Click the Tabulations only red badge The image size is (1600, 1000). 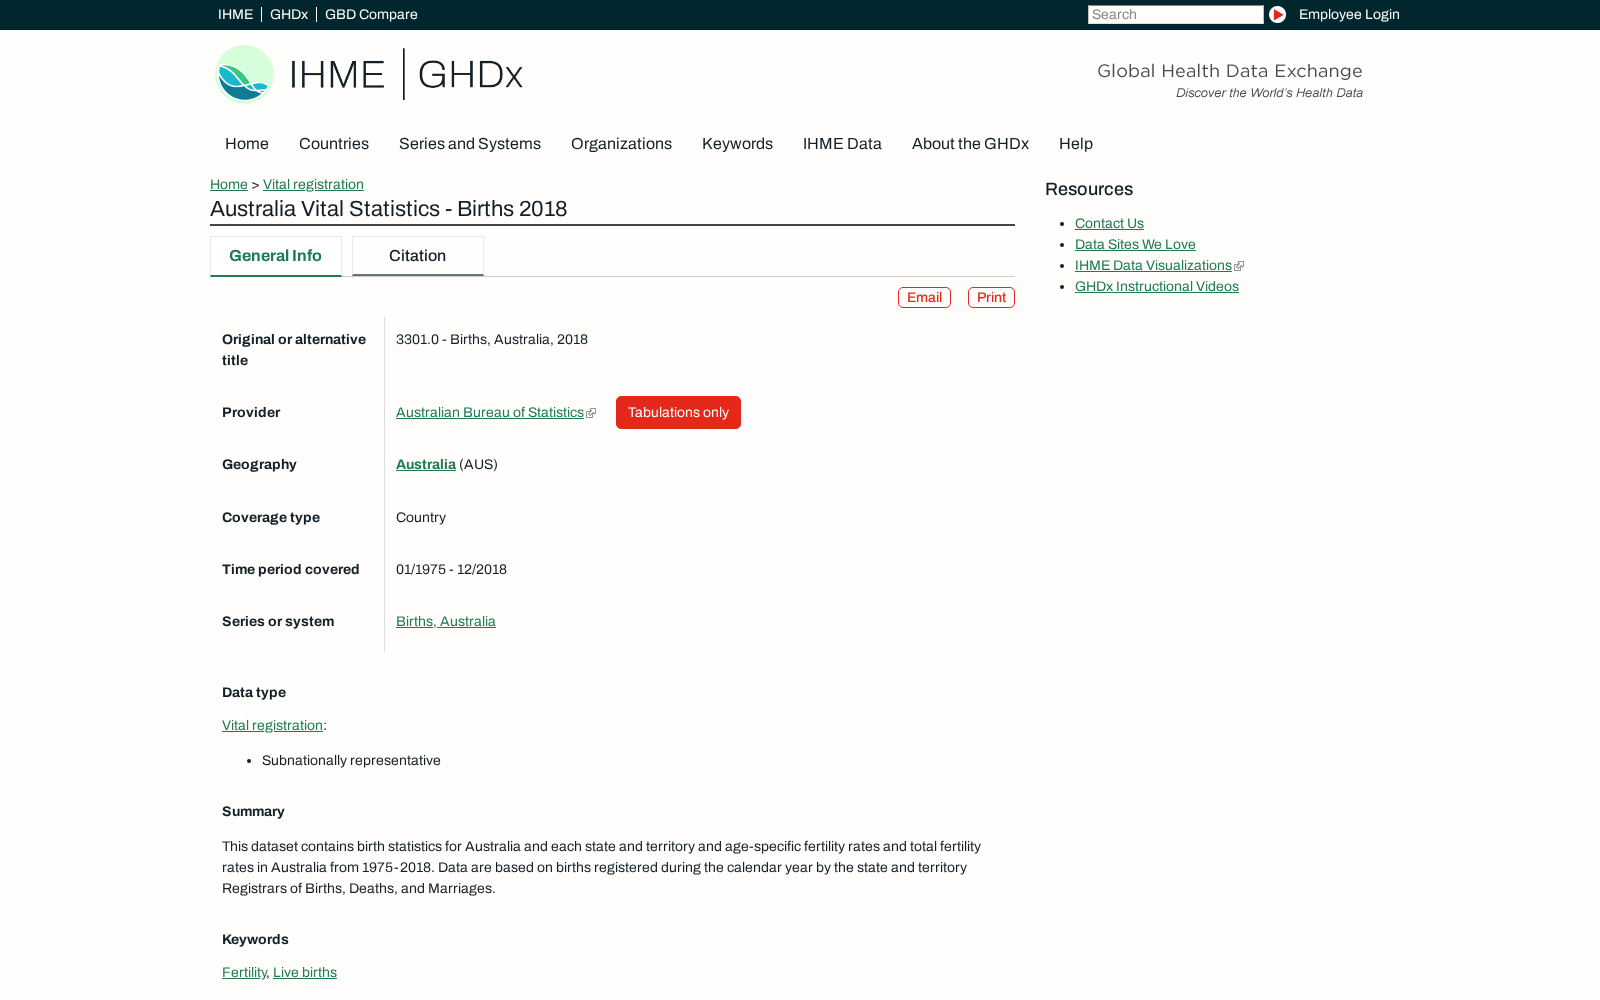pos(678,413)
